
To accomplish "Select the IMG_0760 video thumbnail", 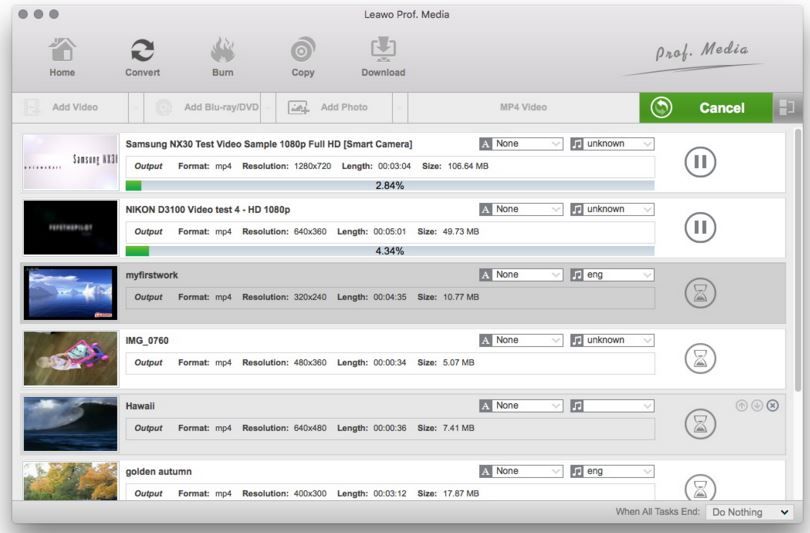I will 71,358.
